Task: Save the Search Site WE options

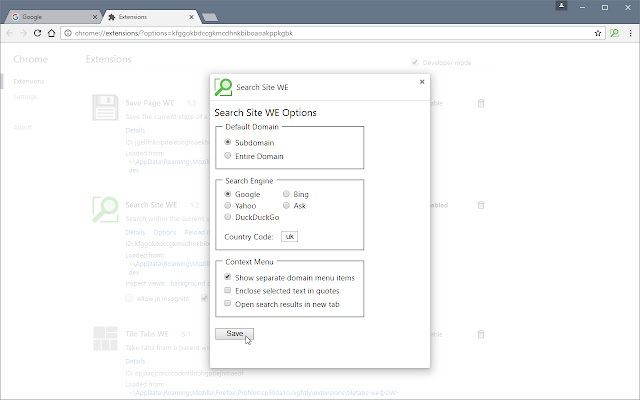Action: click(234, 333)
